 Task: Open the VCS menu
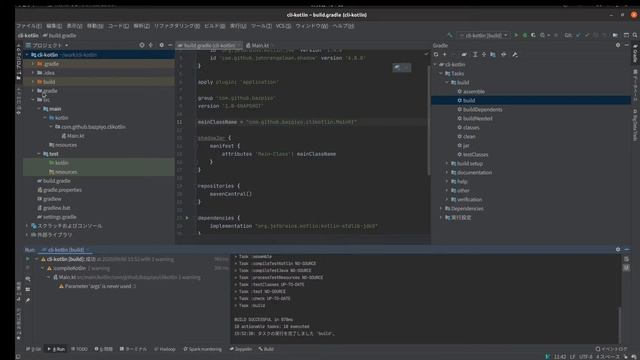click(x=283, y=26)
